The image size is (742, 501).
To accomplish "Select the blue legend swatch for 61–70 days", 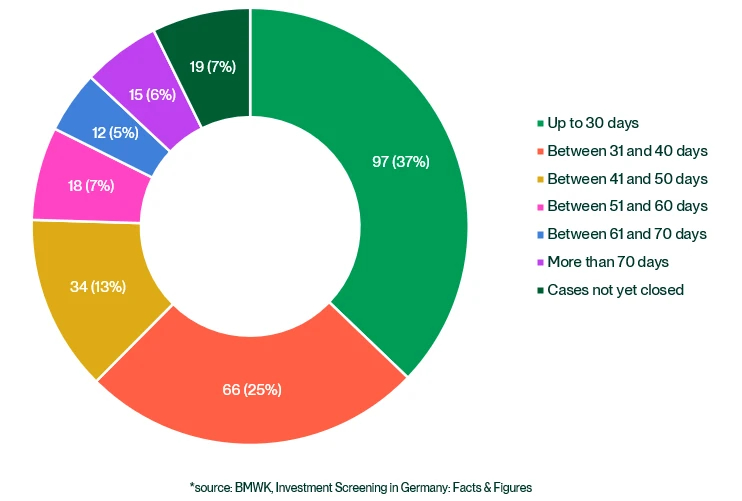I will point(541,234).
